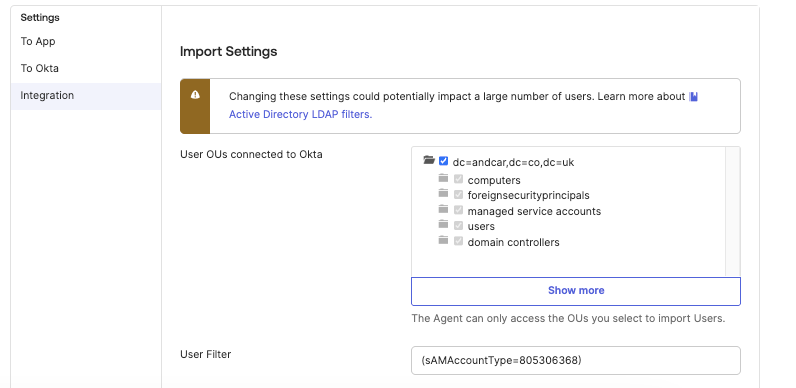The height and width of the screenshot is (388, 796).
Task: Toggle the dc=andcar,dc=co,dc=uk checkbox
Action: coord(443,161)
